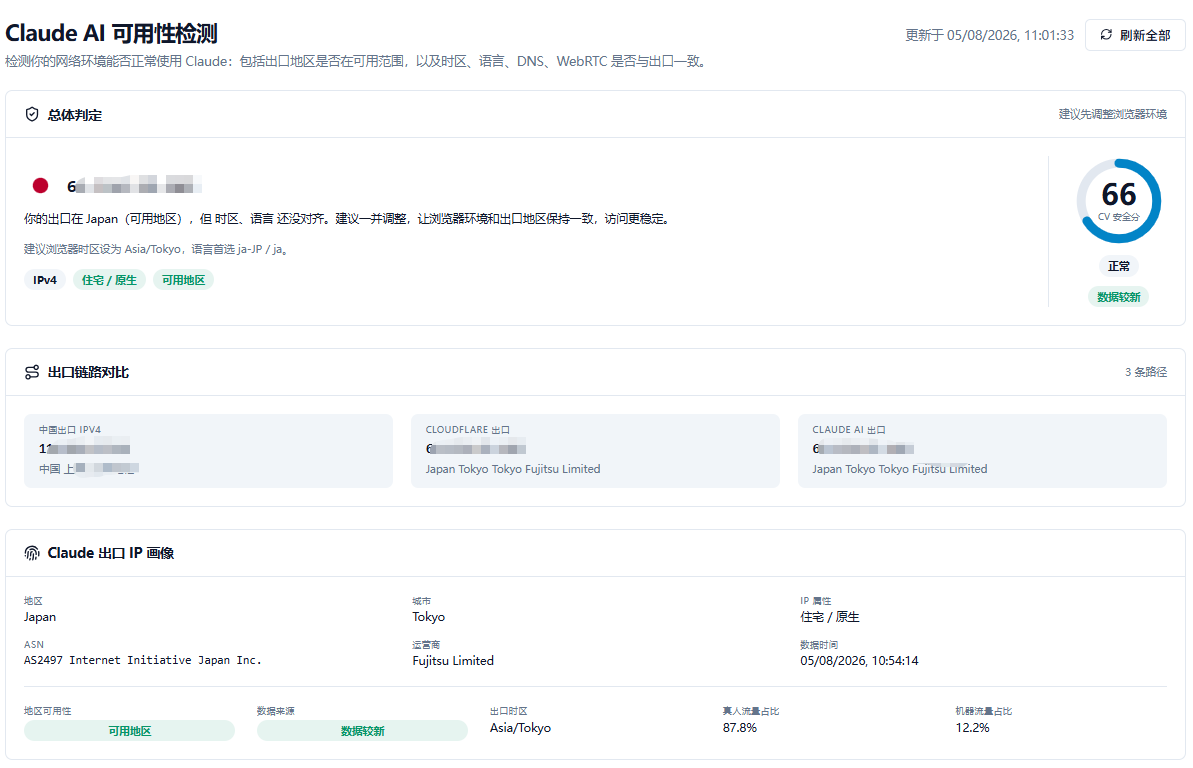Click the 建议先调整浏览器环境 text
The image size is (1193, 768).
click(1112, 114)
